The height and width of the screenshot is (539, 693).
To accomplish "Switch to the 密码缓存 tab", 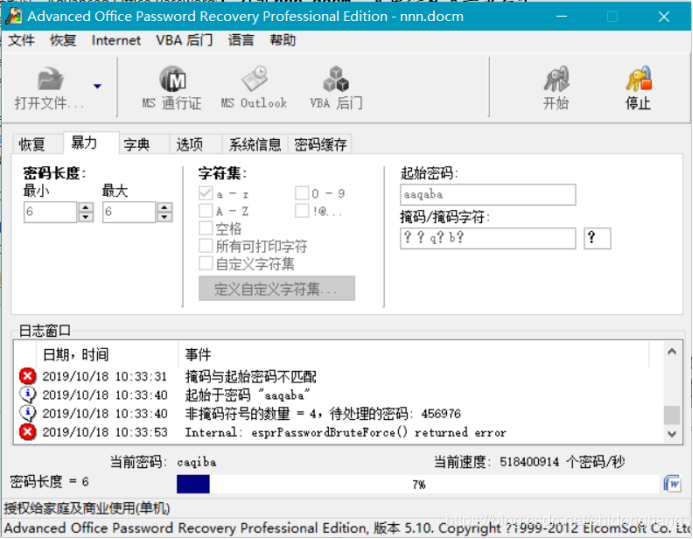I will [x=320, y=144].
